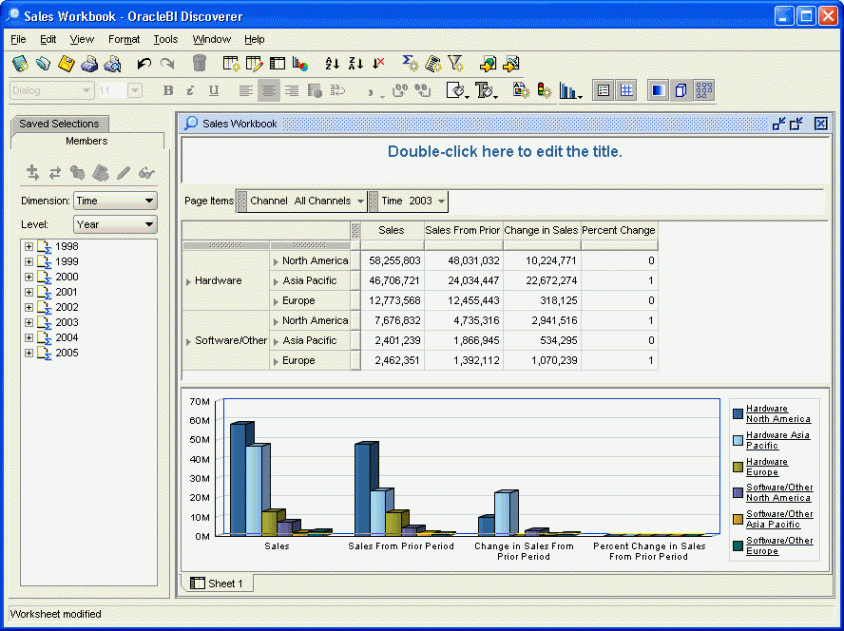Click the Percent Change column header
The width and height of the screenshot is (844, 631).
pos(619,230)
